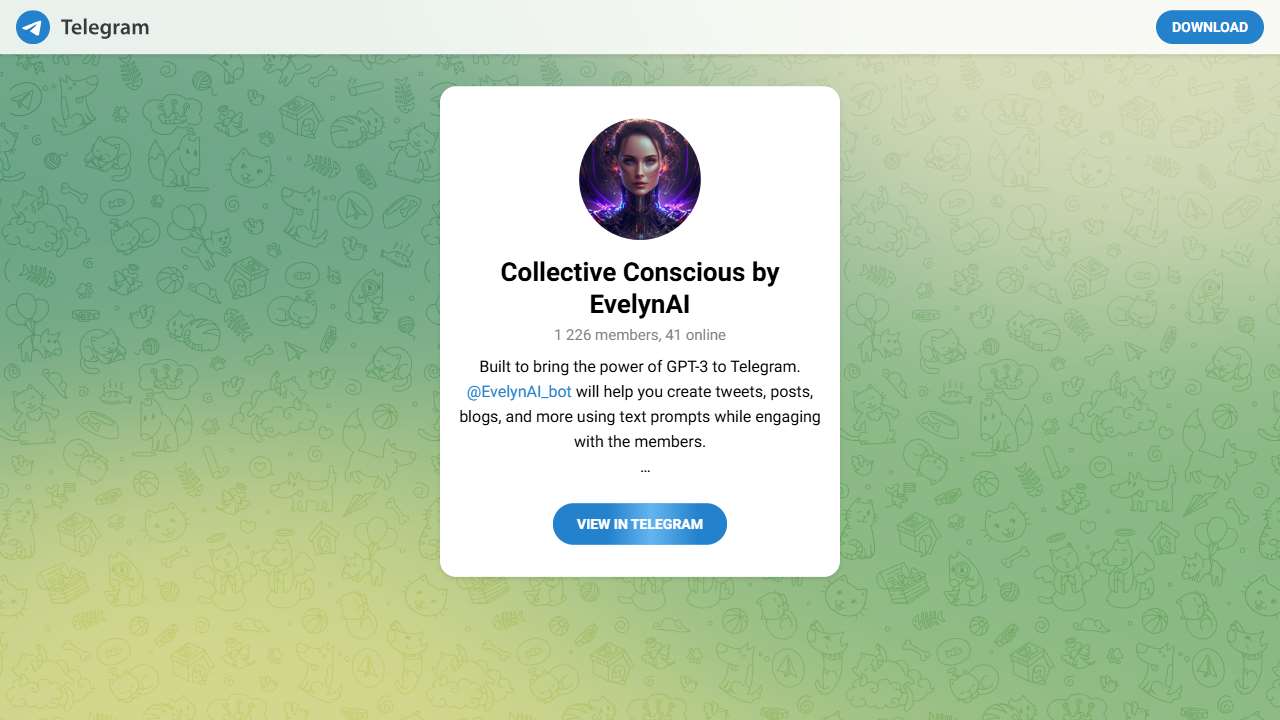This screenshot has width=1280, height=720.
Task: Select the Collective Conscious by EvelynAI title
Action: (640, 287)
